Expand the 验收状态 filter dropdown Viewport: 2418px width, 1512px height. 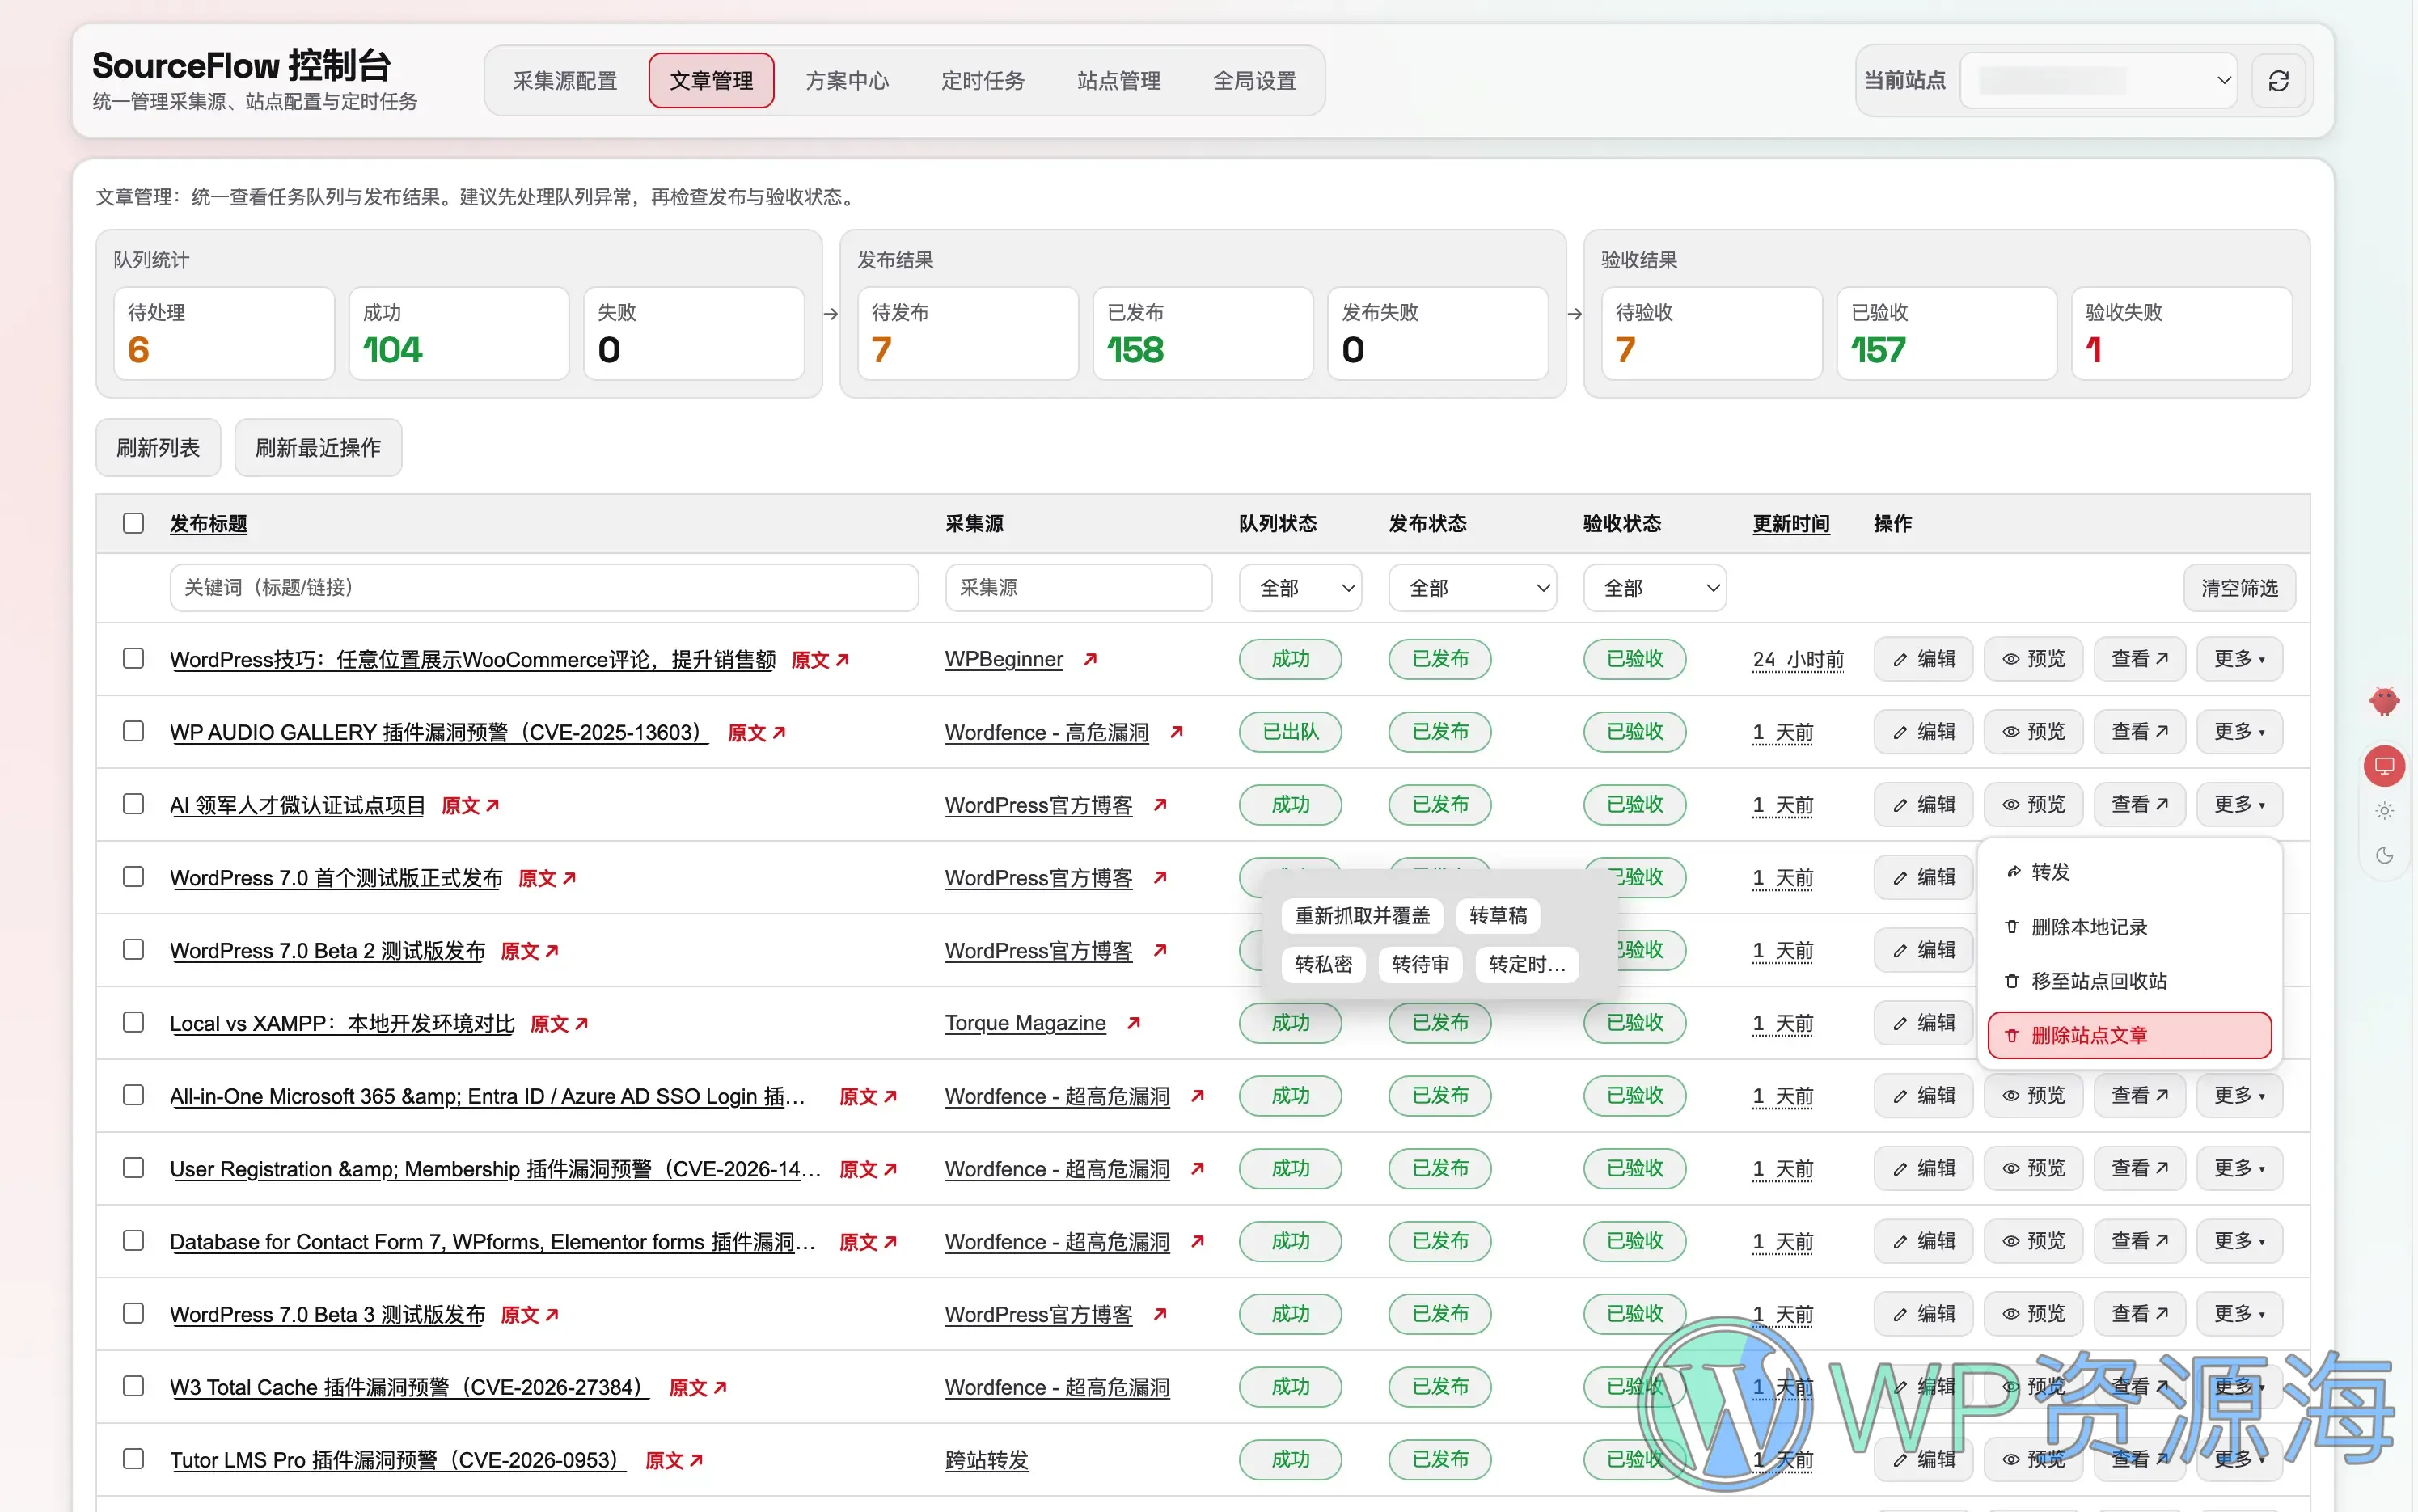pos(1654,587)
